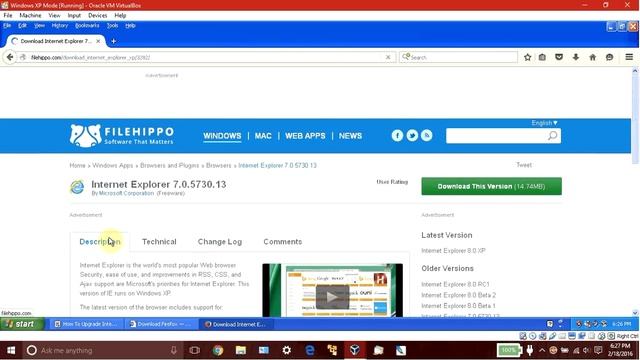Screen dimensions: 640x360
Task: Show hidden tray icons chevron
Action: click(542, 350)
